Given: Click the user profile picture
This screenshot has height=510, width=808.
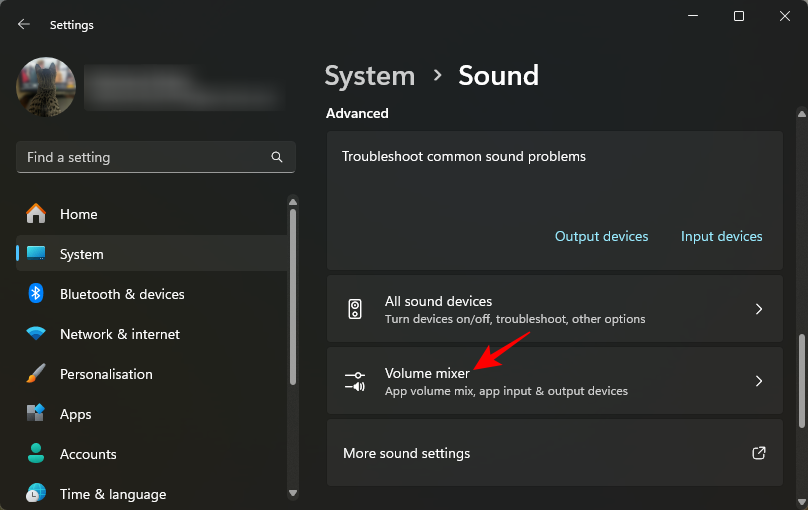Looking at the screenshot, I should tap(46, 87).
